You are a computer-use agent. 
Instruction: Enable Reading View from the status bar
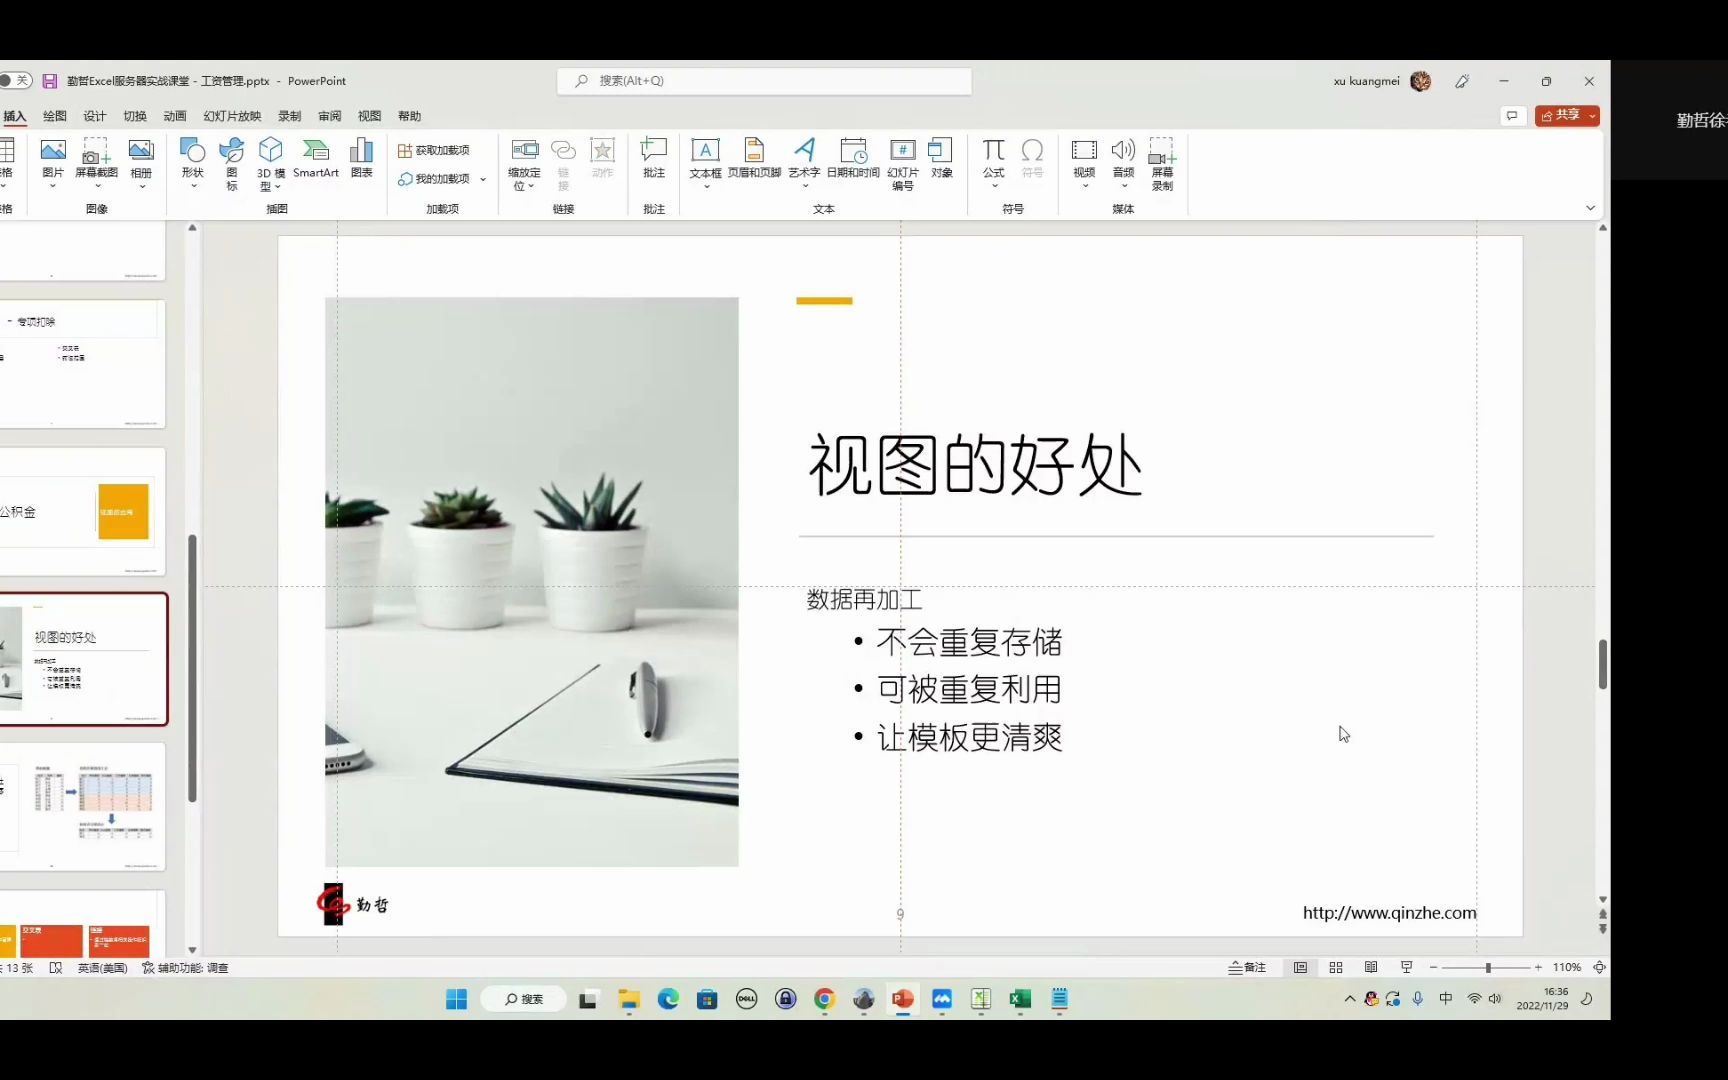pos(1371,967)
